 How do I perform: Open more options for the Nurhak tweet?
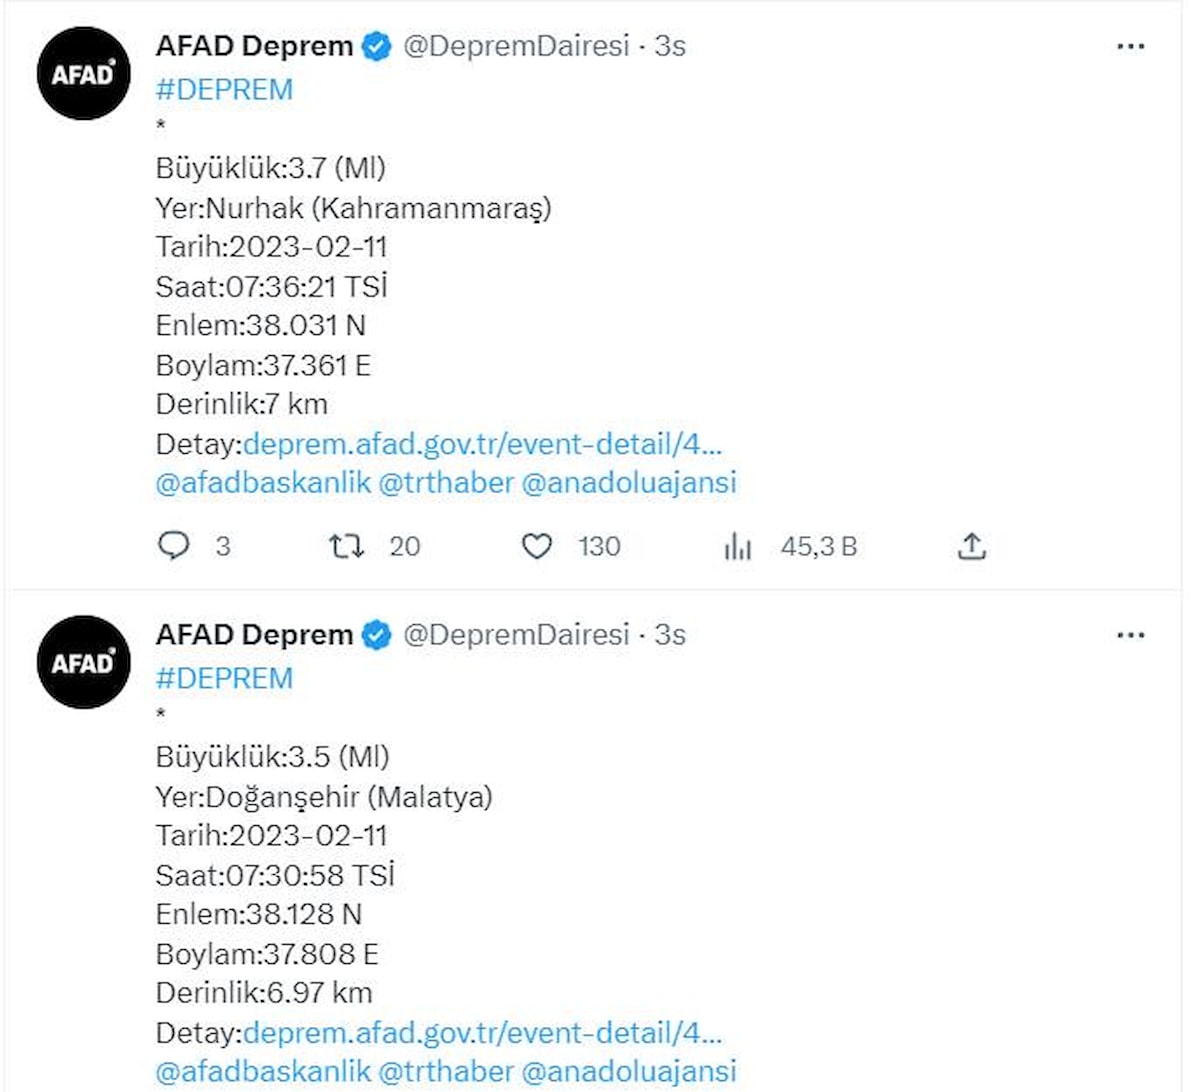(x=1131, y=47)
